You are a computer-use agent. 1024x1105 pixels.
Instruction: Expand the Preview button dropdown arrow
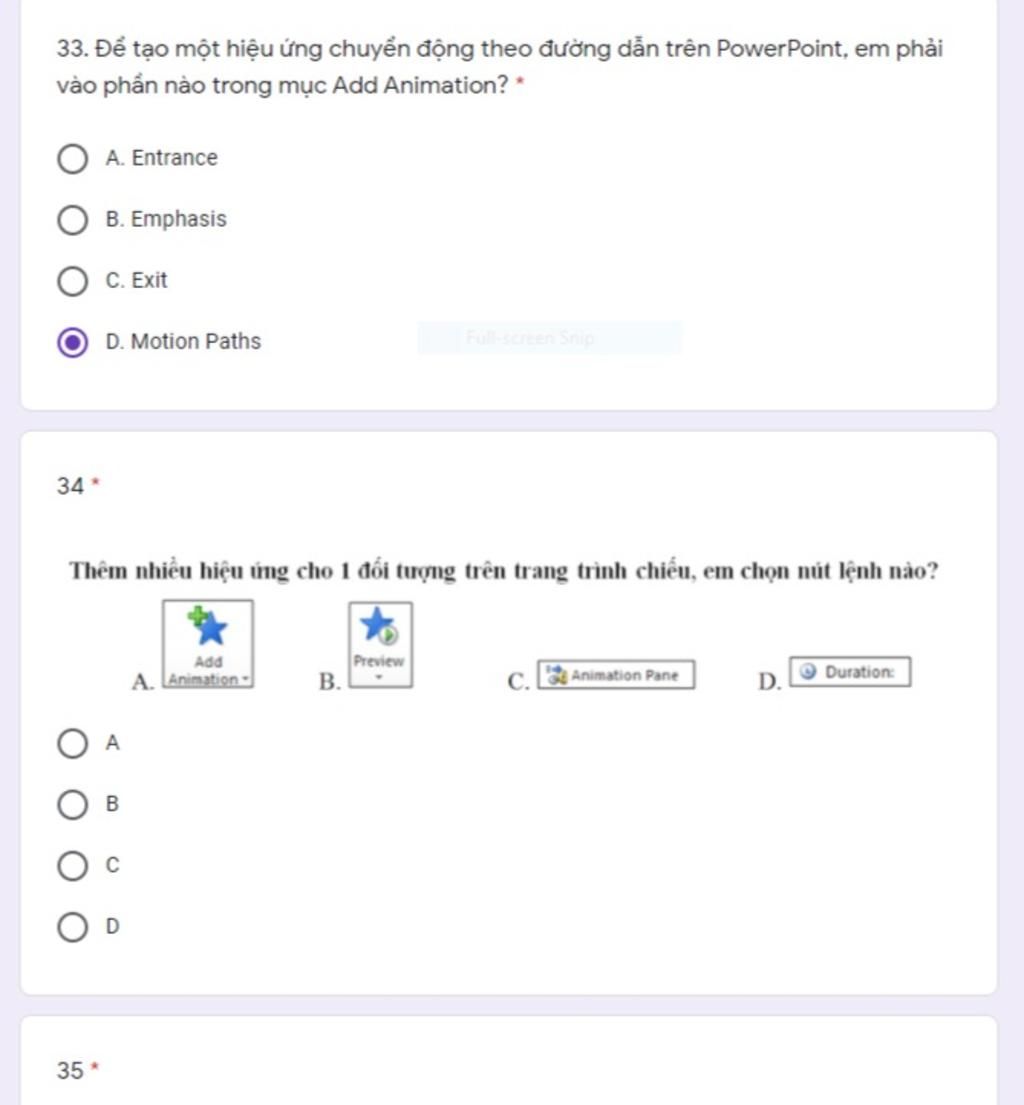(x=379, y=678)
